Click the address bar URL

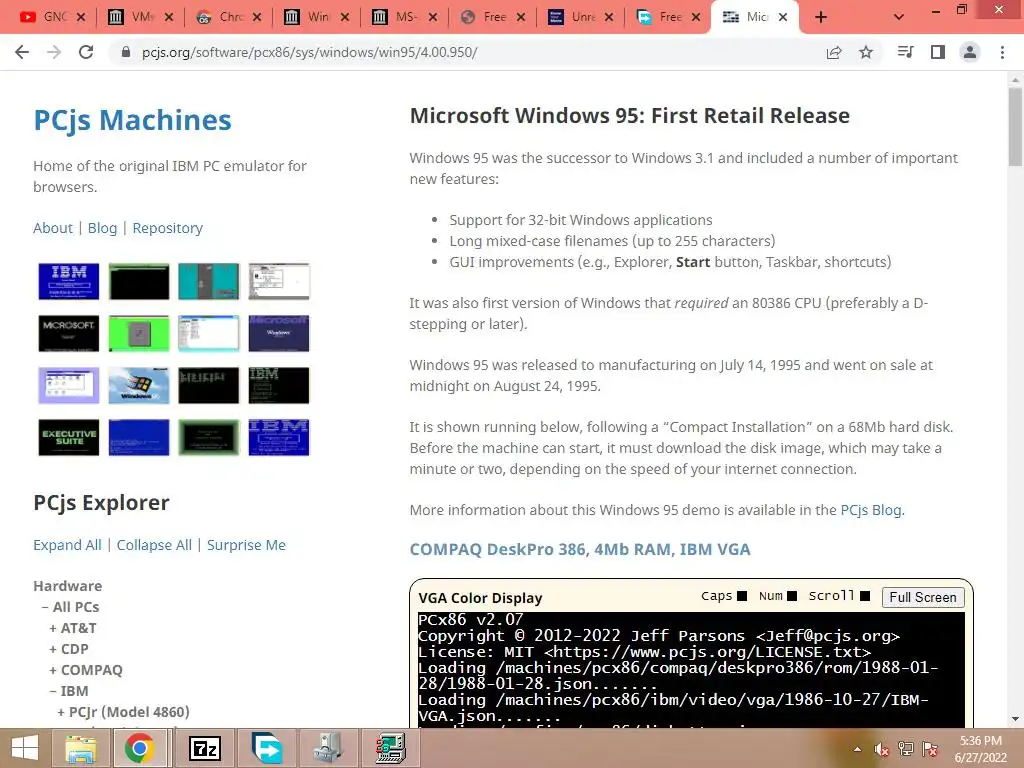(x=310, y=52)
